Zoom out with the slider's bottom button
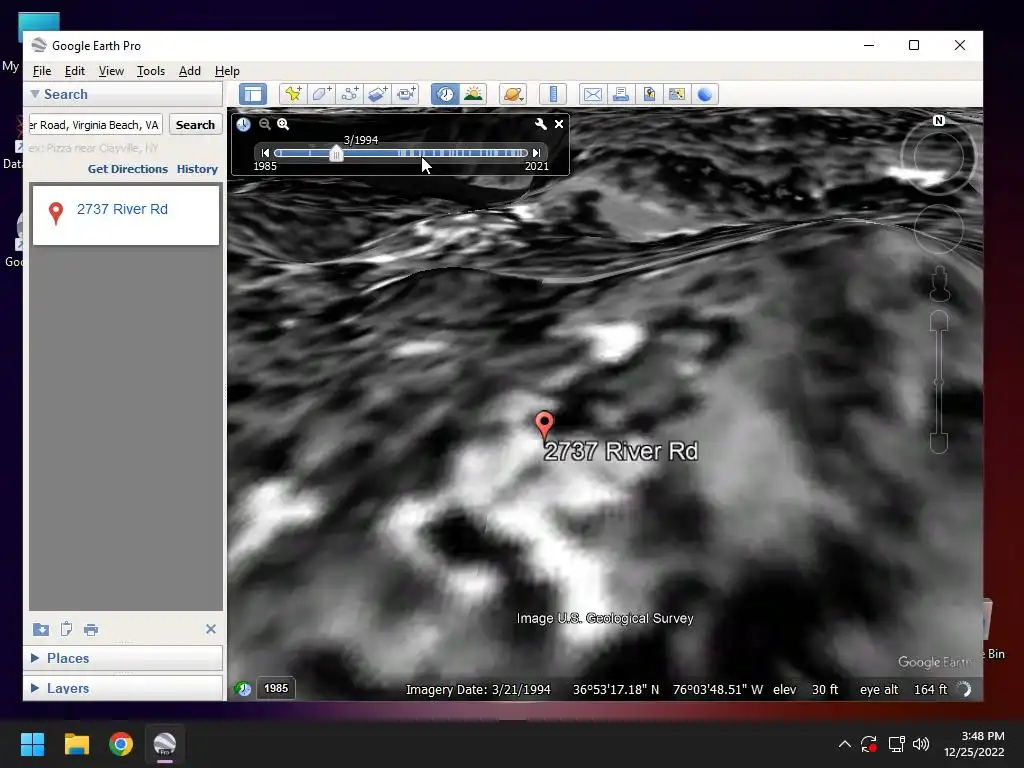Image resolution: width=1024 pixels, height=768 pixels. (938, 443)
